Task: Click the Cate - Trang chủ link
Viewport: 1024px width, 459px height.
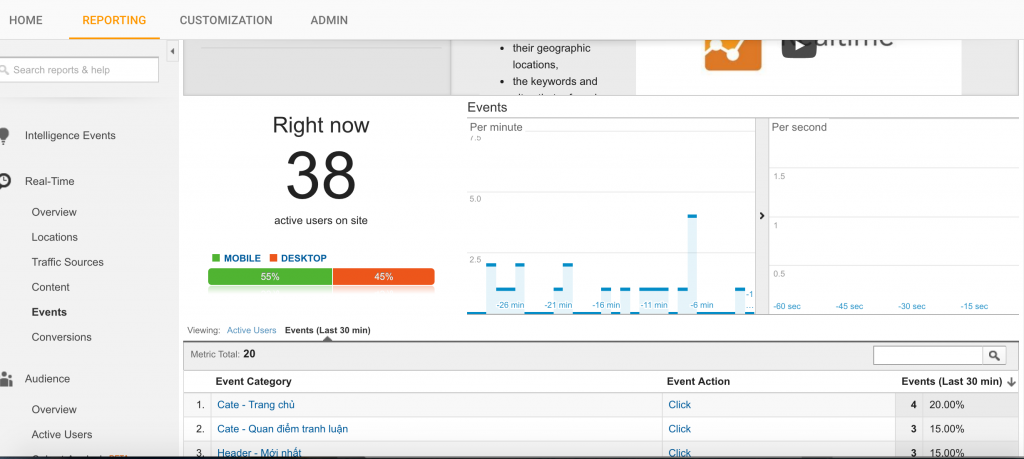Action: click(256, 405)
